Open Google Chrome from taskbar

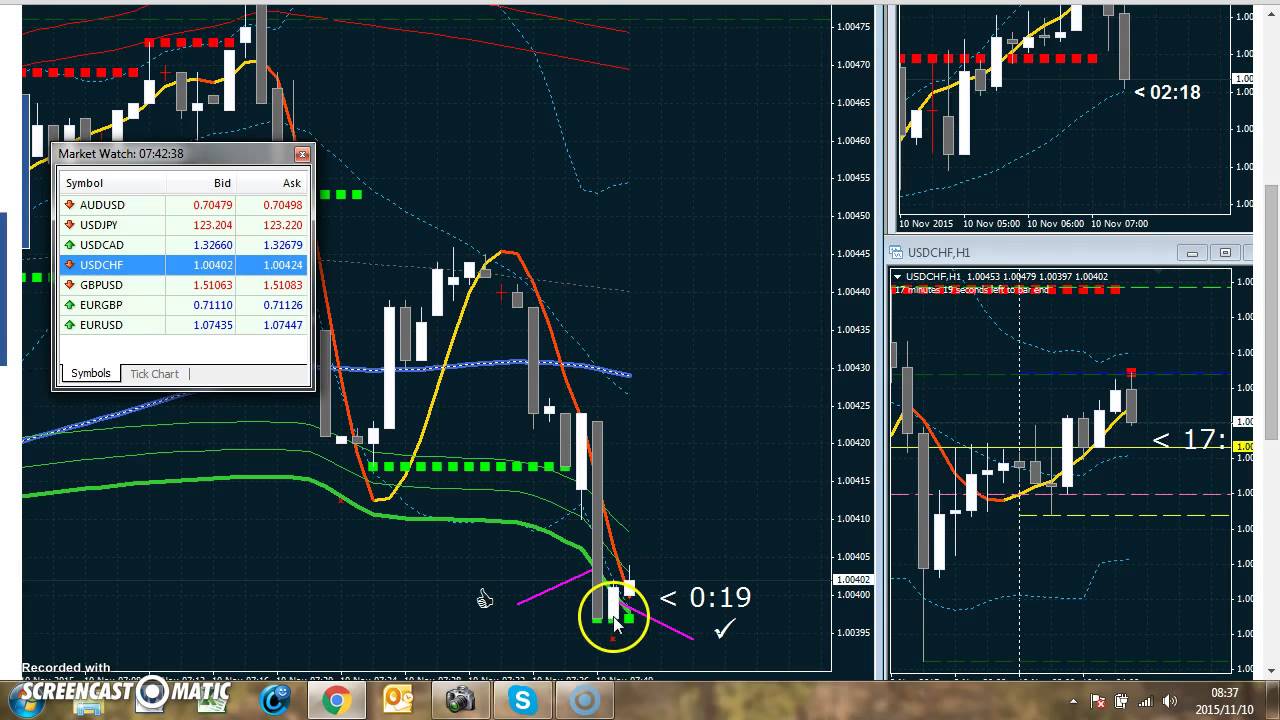click(x=335, y=701)
